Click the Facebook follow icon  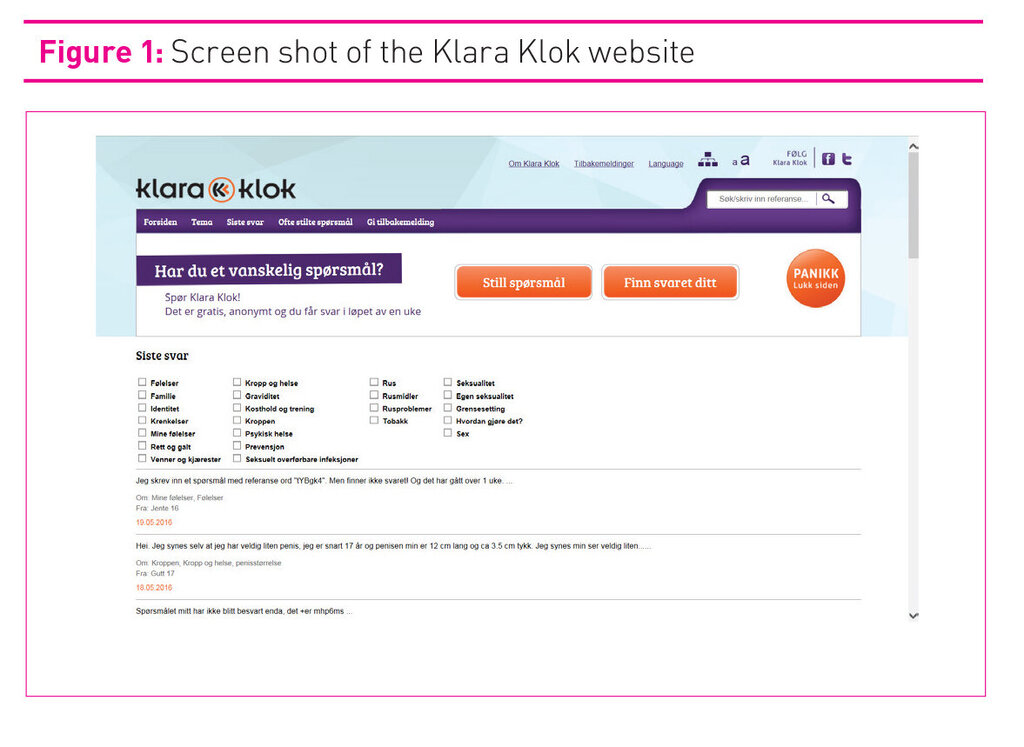tap(828, 159)
